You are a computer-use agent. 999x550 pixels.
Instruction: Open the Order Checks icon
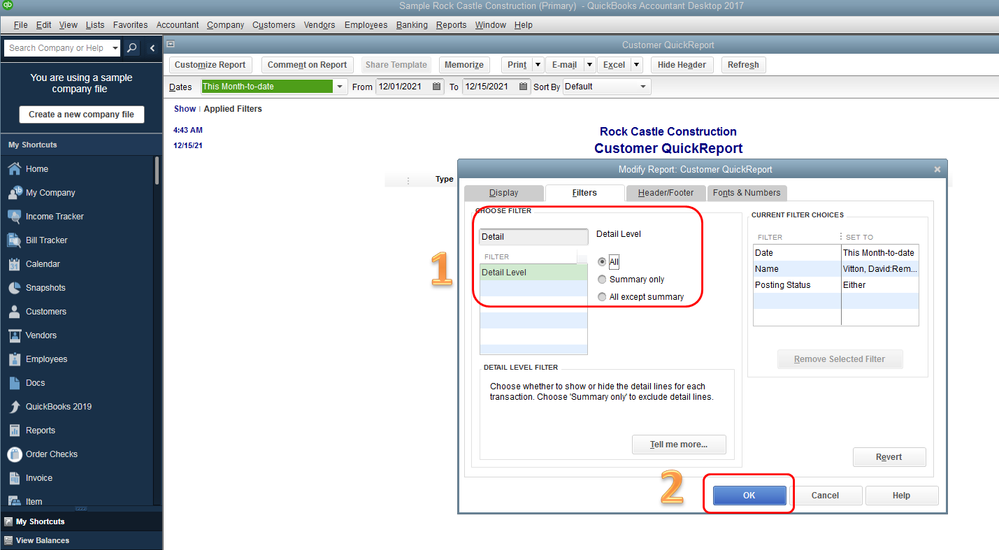coord(15,454)
